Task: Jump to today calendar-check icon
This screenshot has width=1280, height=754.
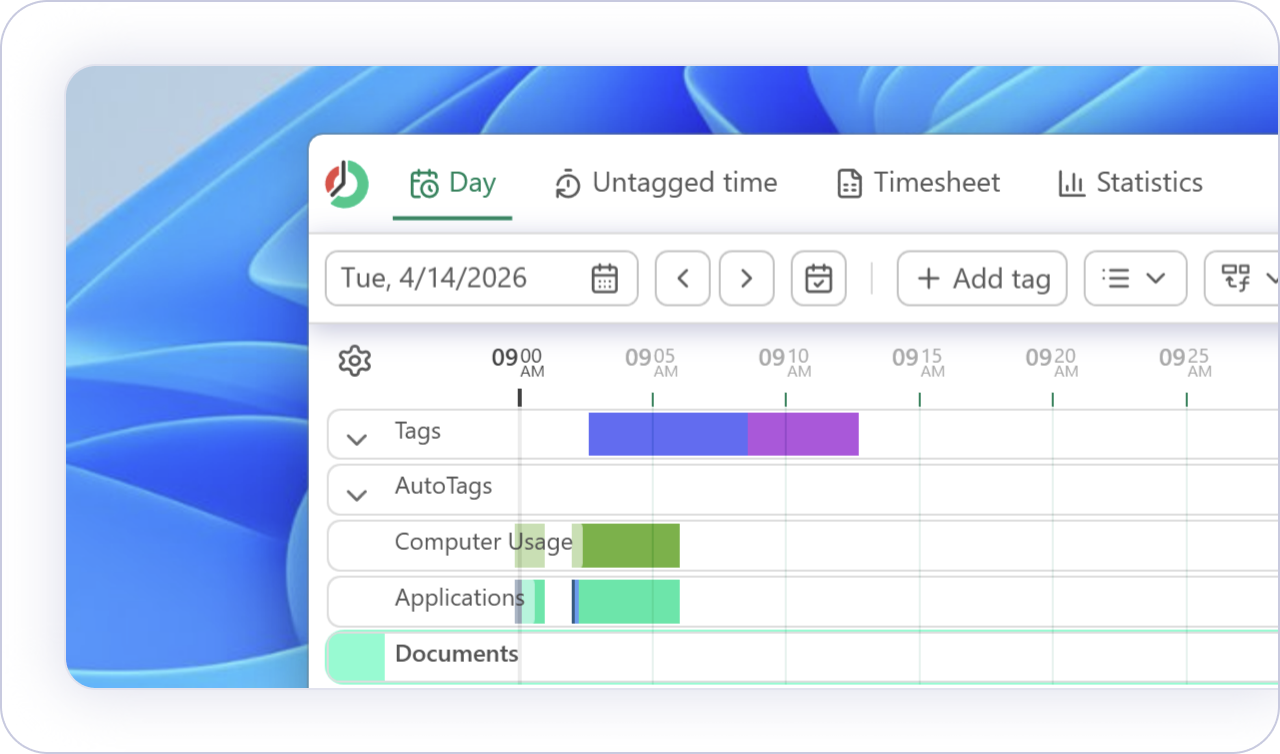Action: tap(818, 278)
